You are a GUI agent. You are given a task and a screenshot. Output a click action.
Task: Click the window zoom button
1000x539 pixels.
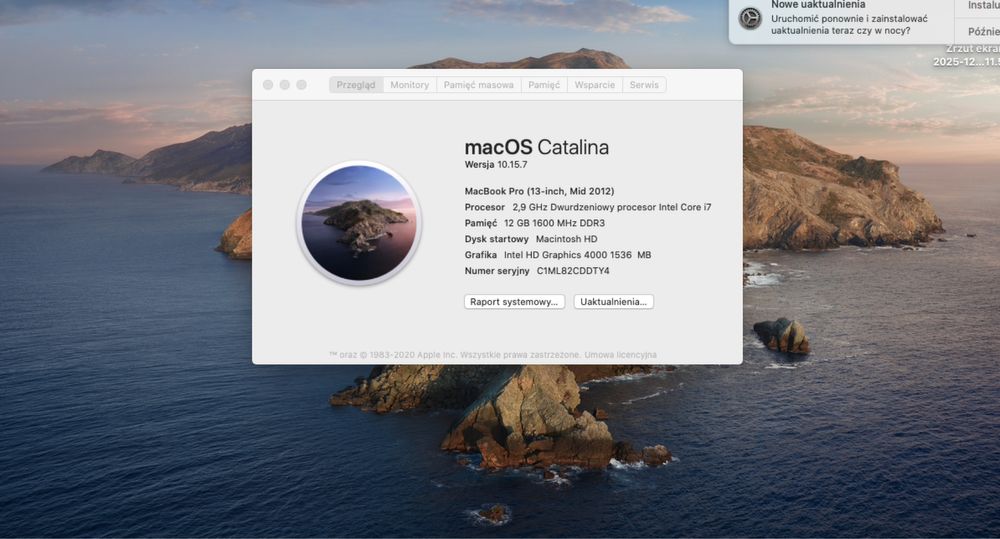(x=302, y=85)
